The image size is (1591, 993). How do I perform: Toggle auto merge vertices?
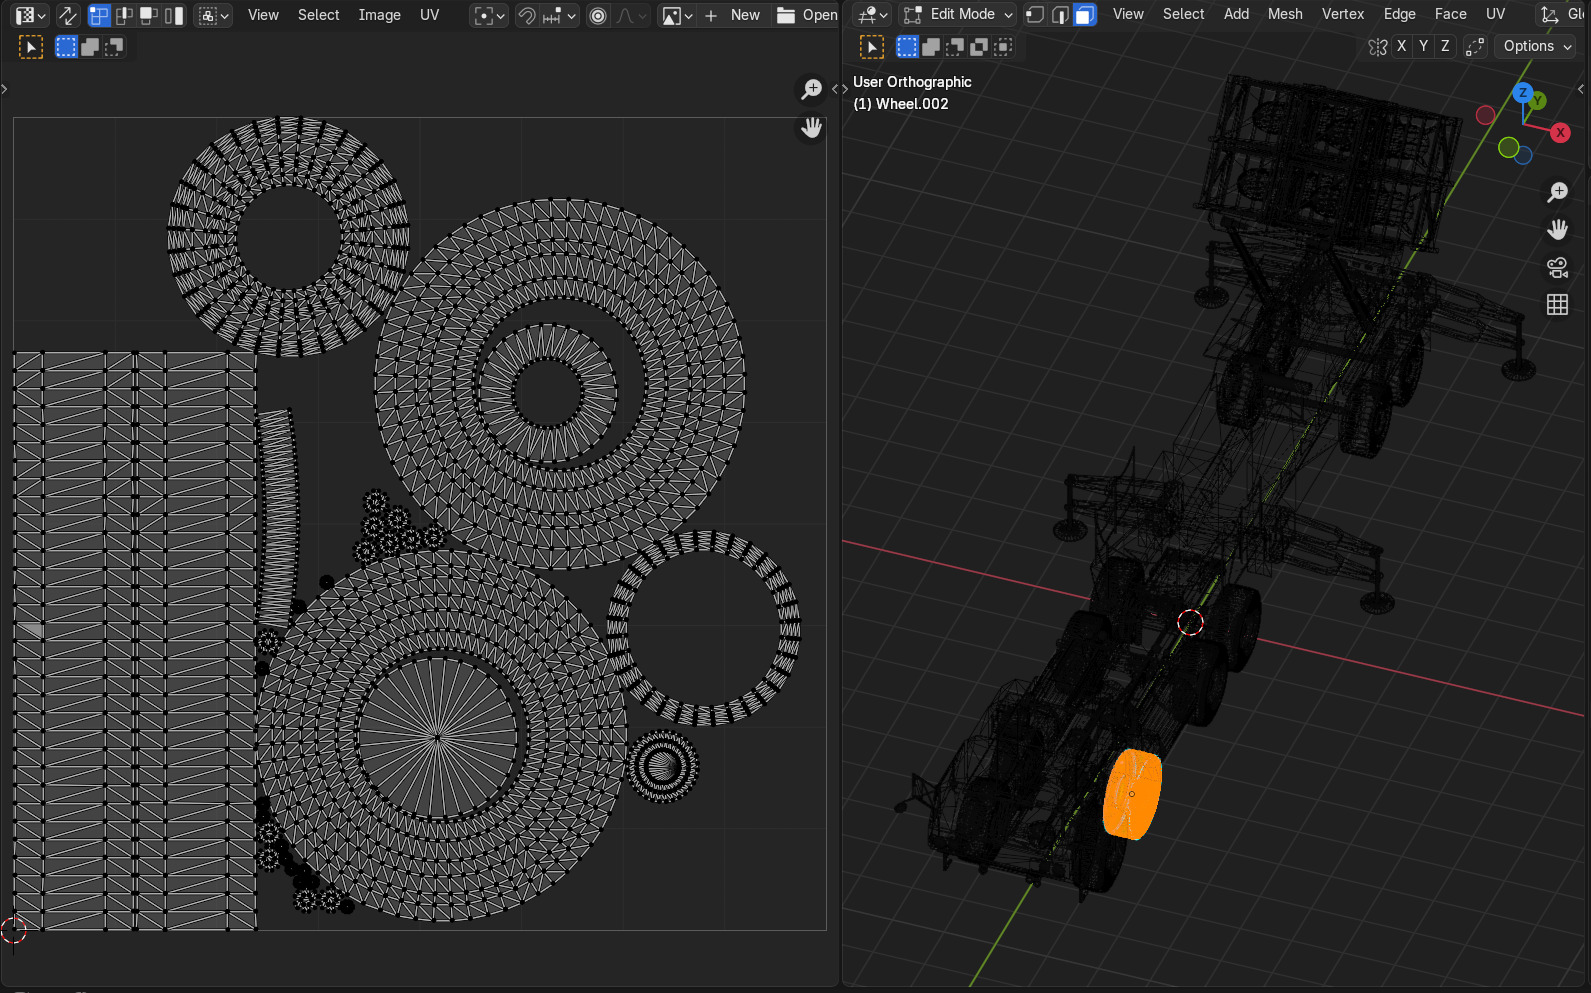pyautogui.click(x=1474, y=47)
